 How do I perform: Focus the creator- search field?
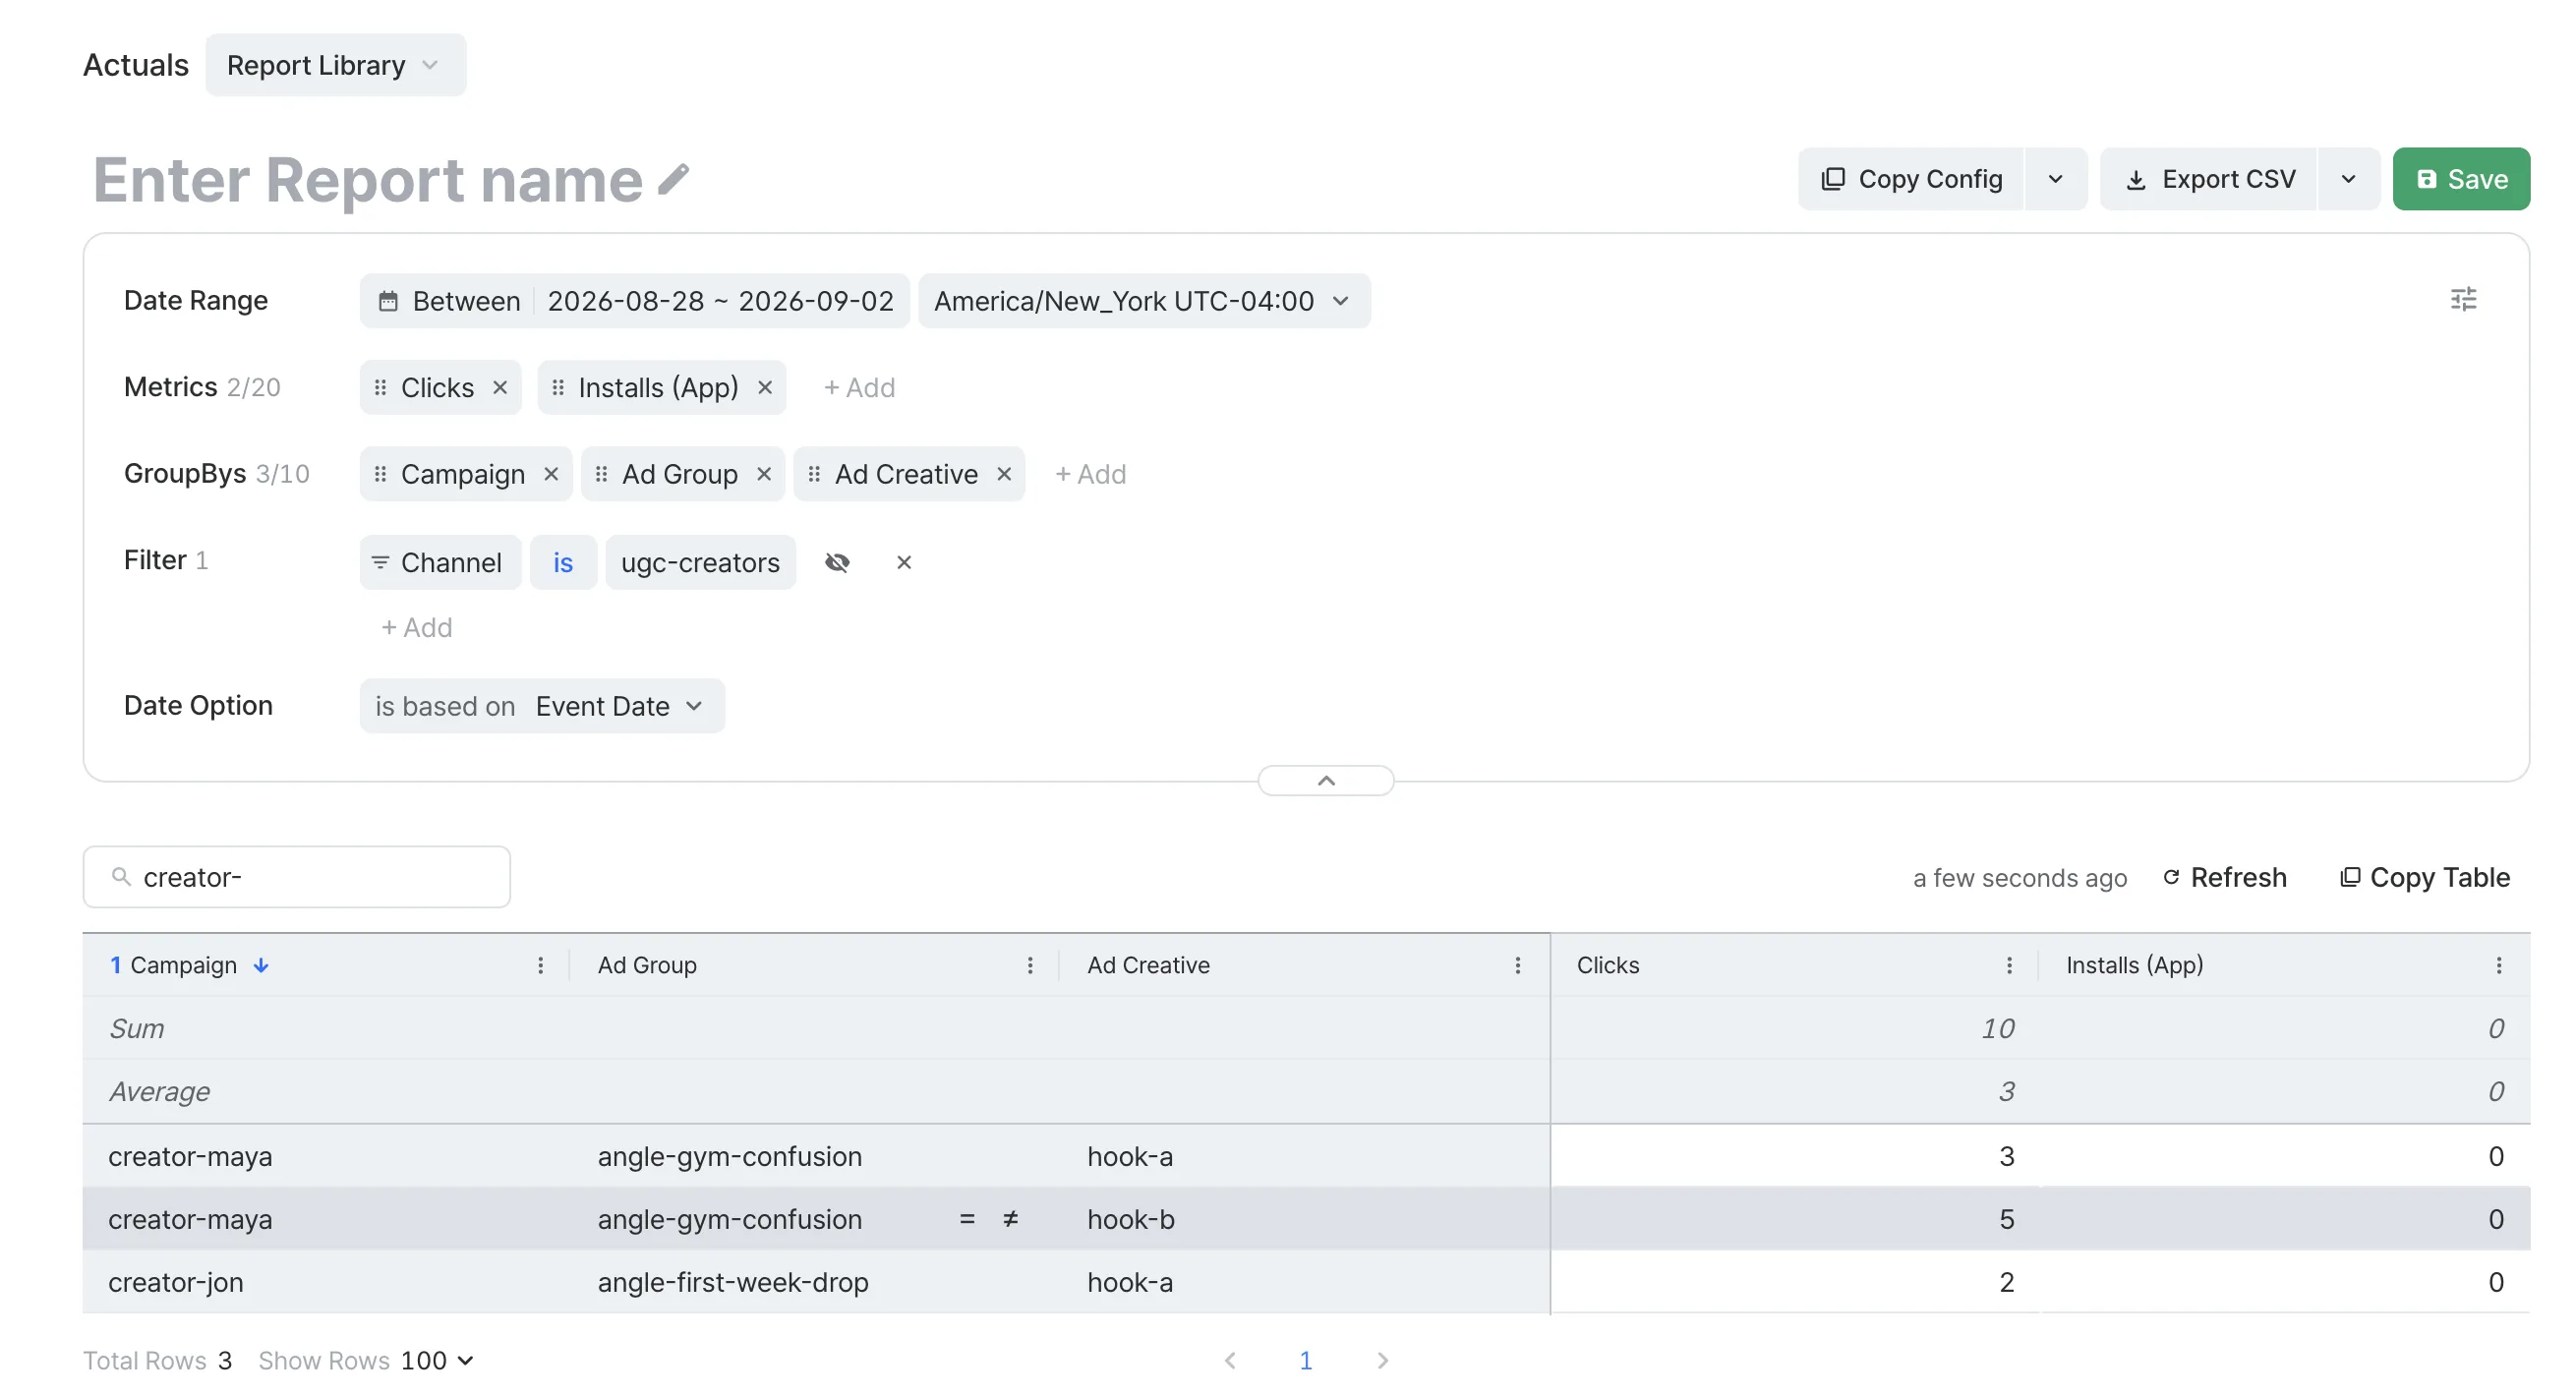point(296,877)
